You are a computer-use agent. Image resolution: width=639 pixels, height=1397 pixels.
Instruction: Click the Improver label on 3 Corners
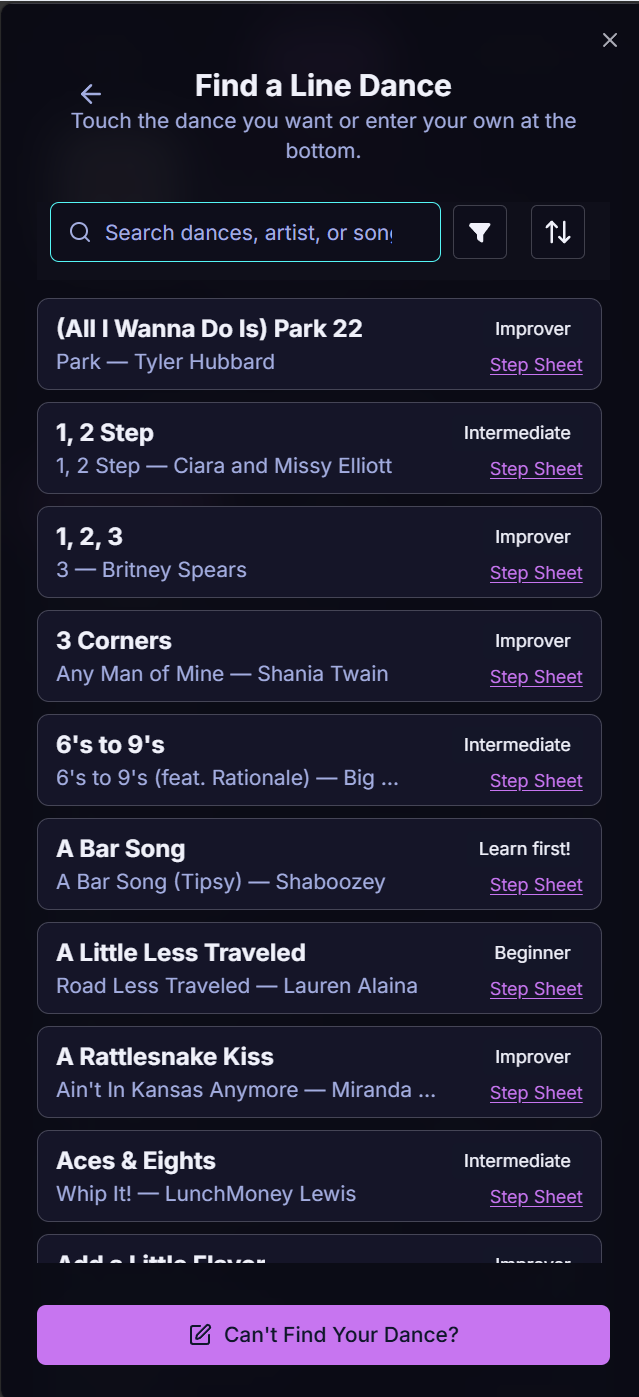[x=533, y=640]
